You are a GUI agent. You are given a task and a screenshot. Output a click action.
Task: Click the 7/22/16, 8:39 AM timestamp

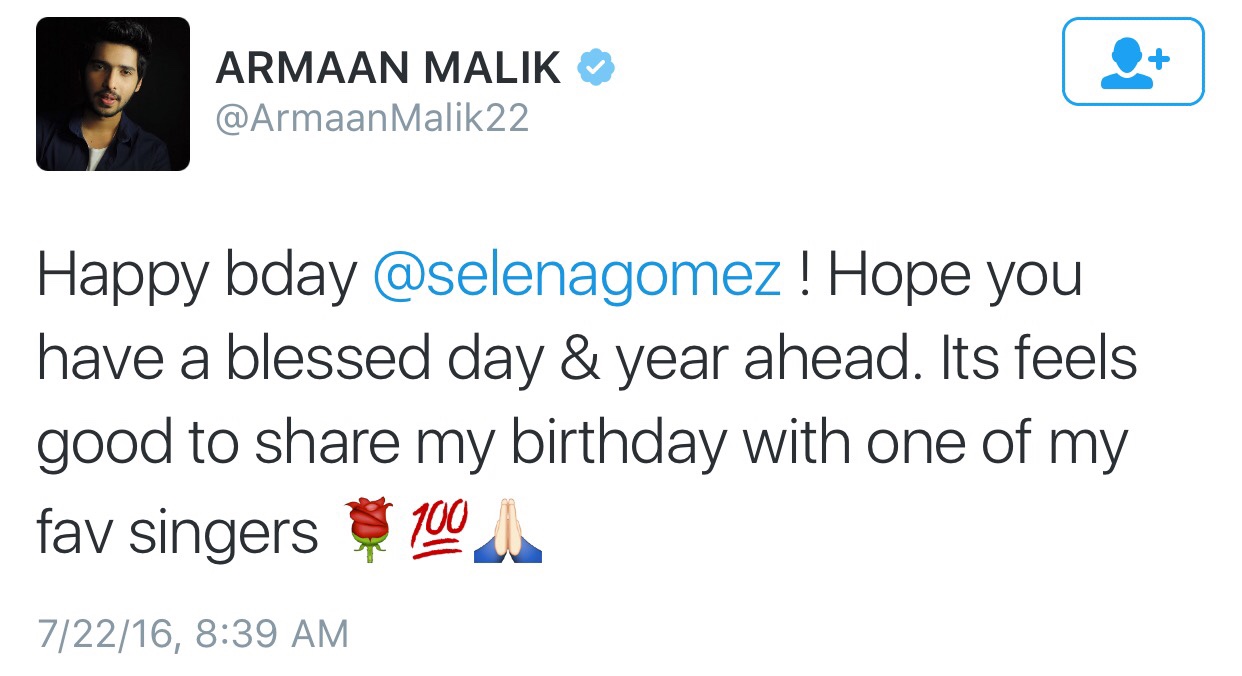[x=193, y=634]
